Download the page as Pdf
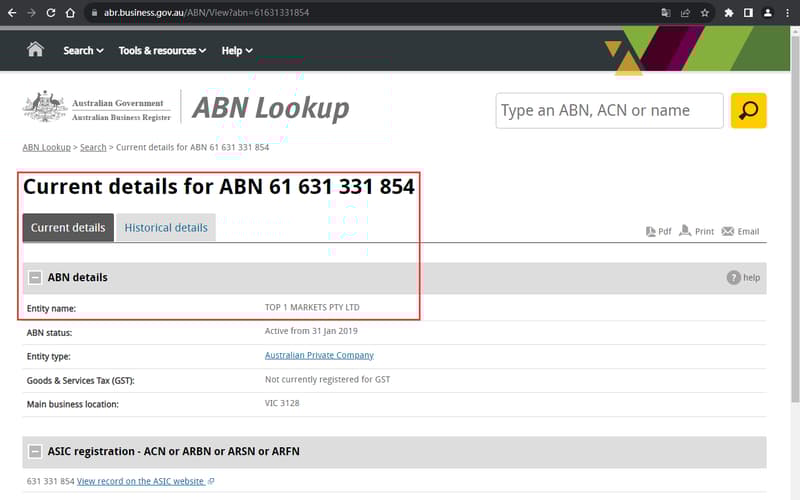 (658, 231)
